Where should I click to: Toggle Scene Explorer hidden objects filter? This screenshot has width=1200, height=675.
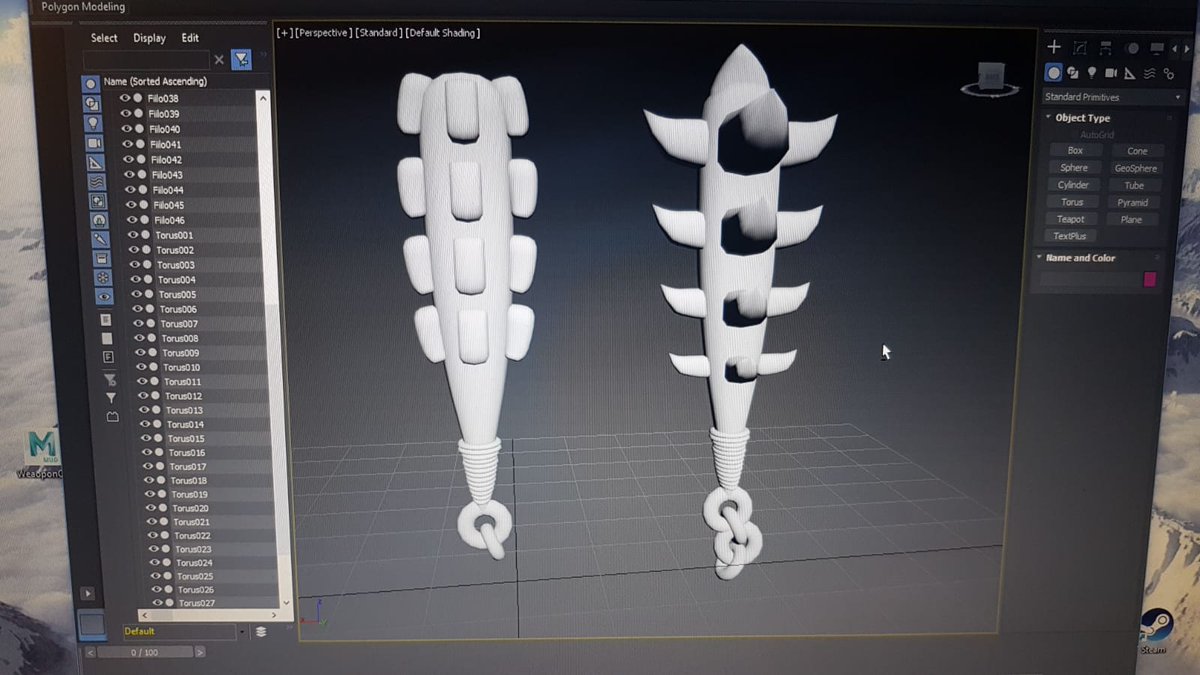point(104,296)
